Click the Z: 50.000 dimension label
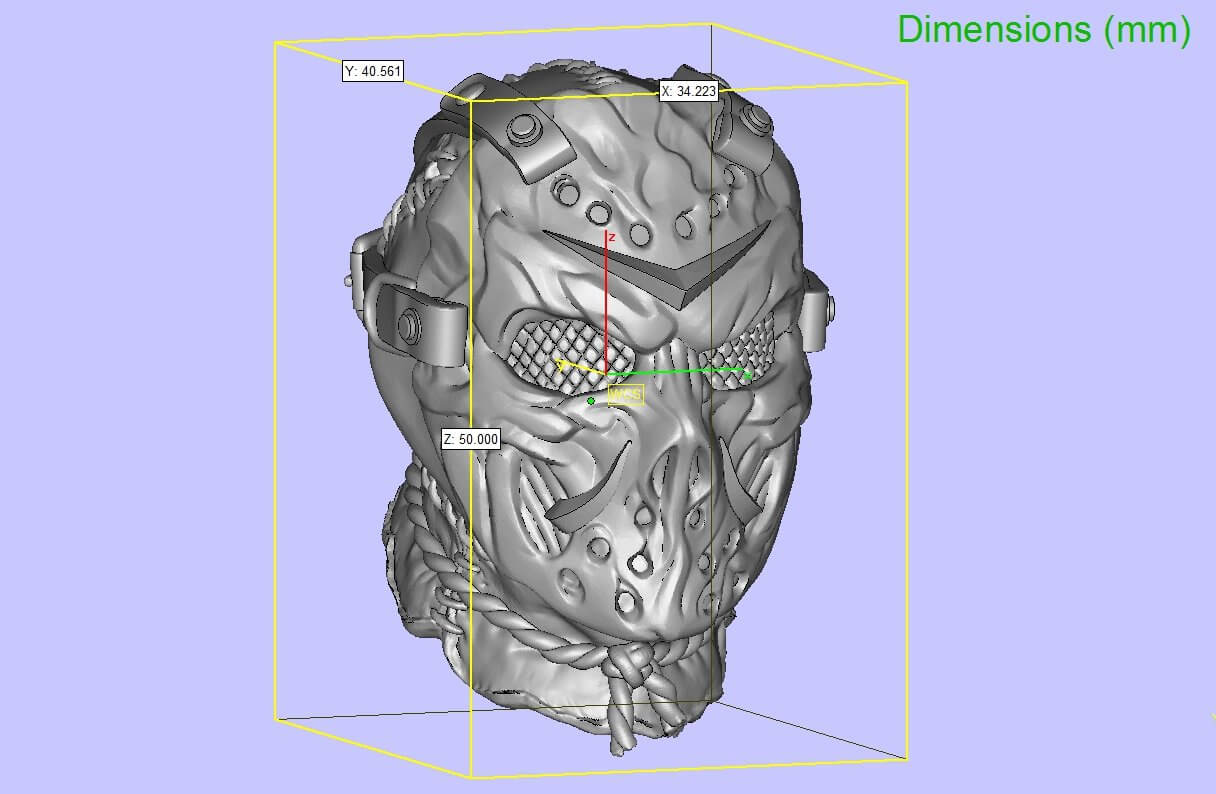Viewport: 1216px width, 794px height. click(x=470, y=439)
